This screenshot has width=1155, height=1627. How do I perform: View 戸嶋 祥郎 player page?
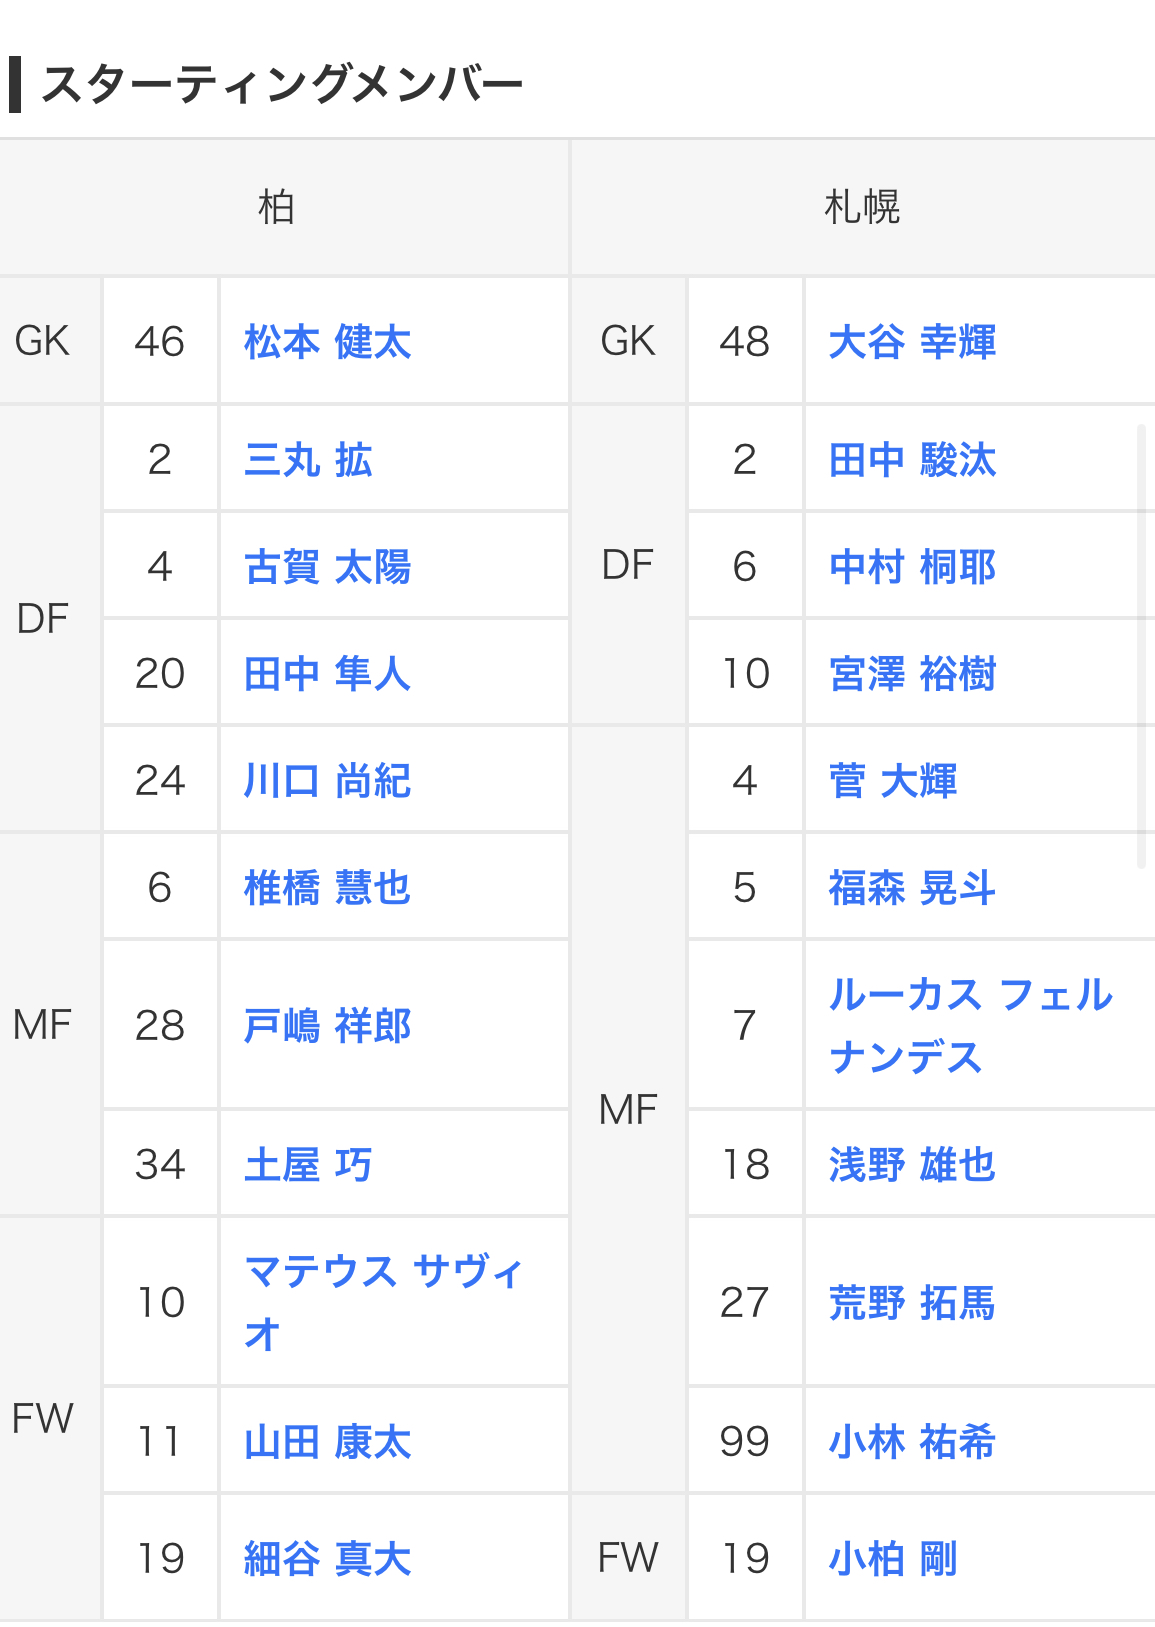328,1026
